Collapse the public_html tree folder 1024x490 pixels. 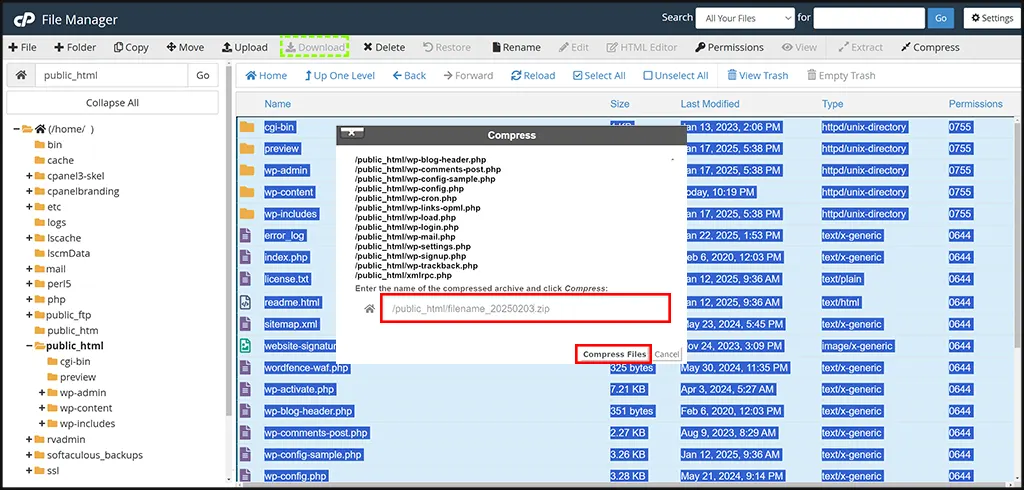pyautogui.click(x=29, y=346)
